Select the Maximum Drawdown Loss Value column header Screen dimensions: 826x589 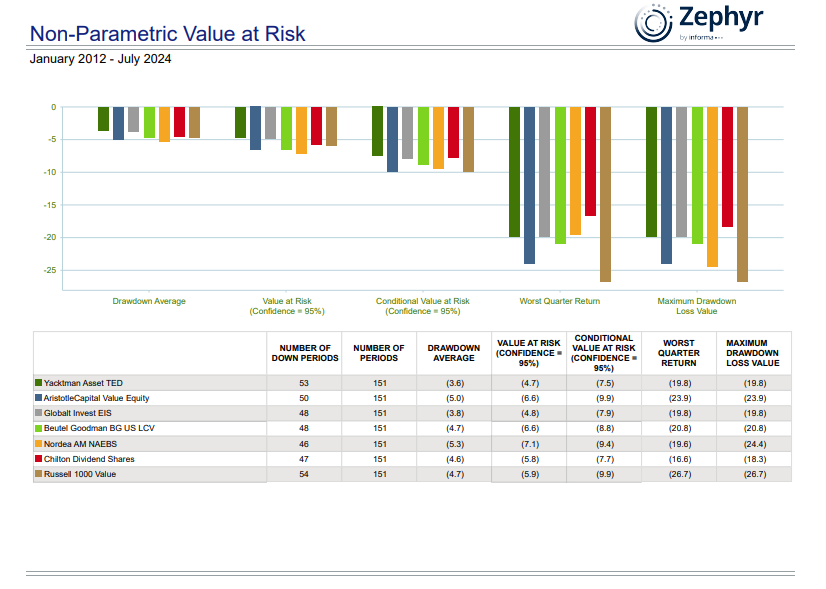click(752, 353)
